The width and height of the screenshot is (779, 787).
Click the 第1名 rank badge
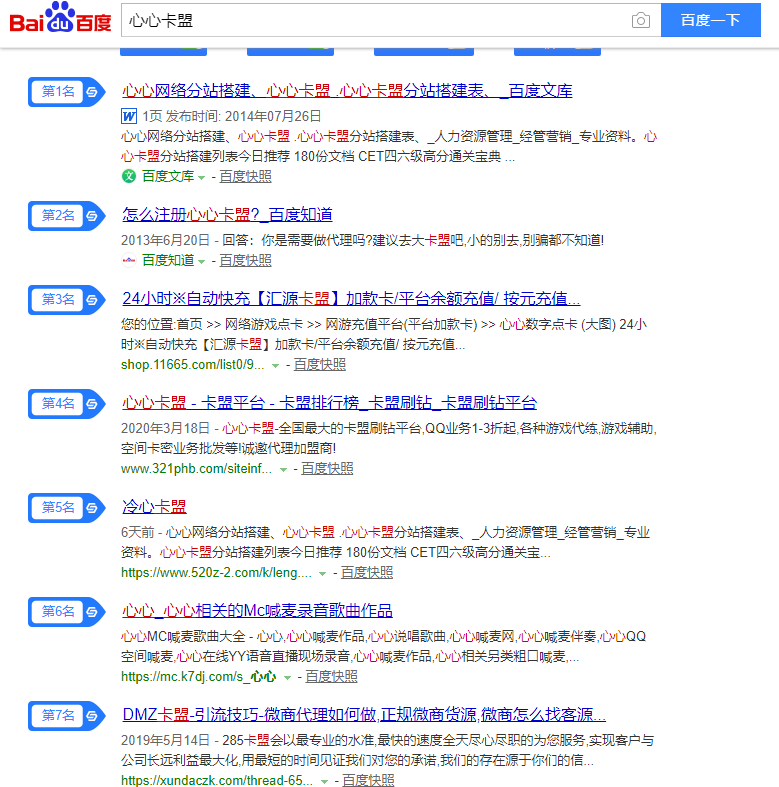(66, 92)
